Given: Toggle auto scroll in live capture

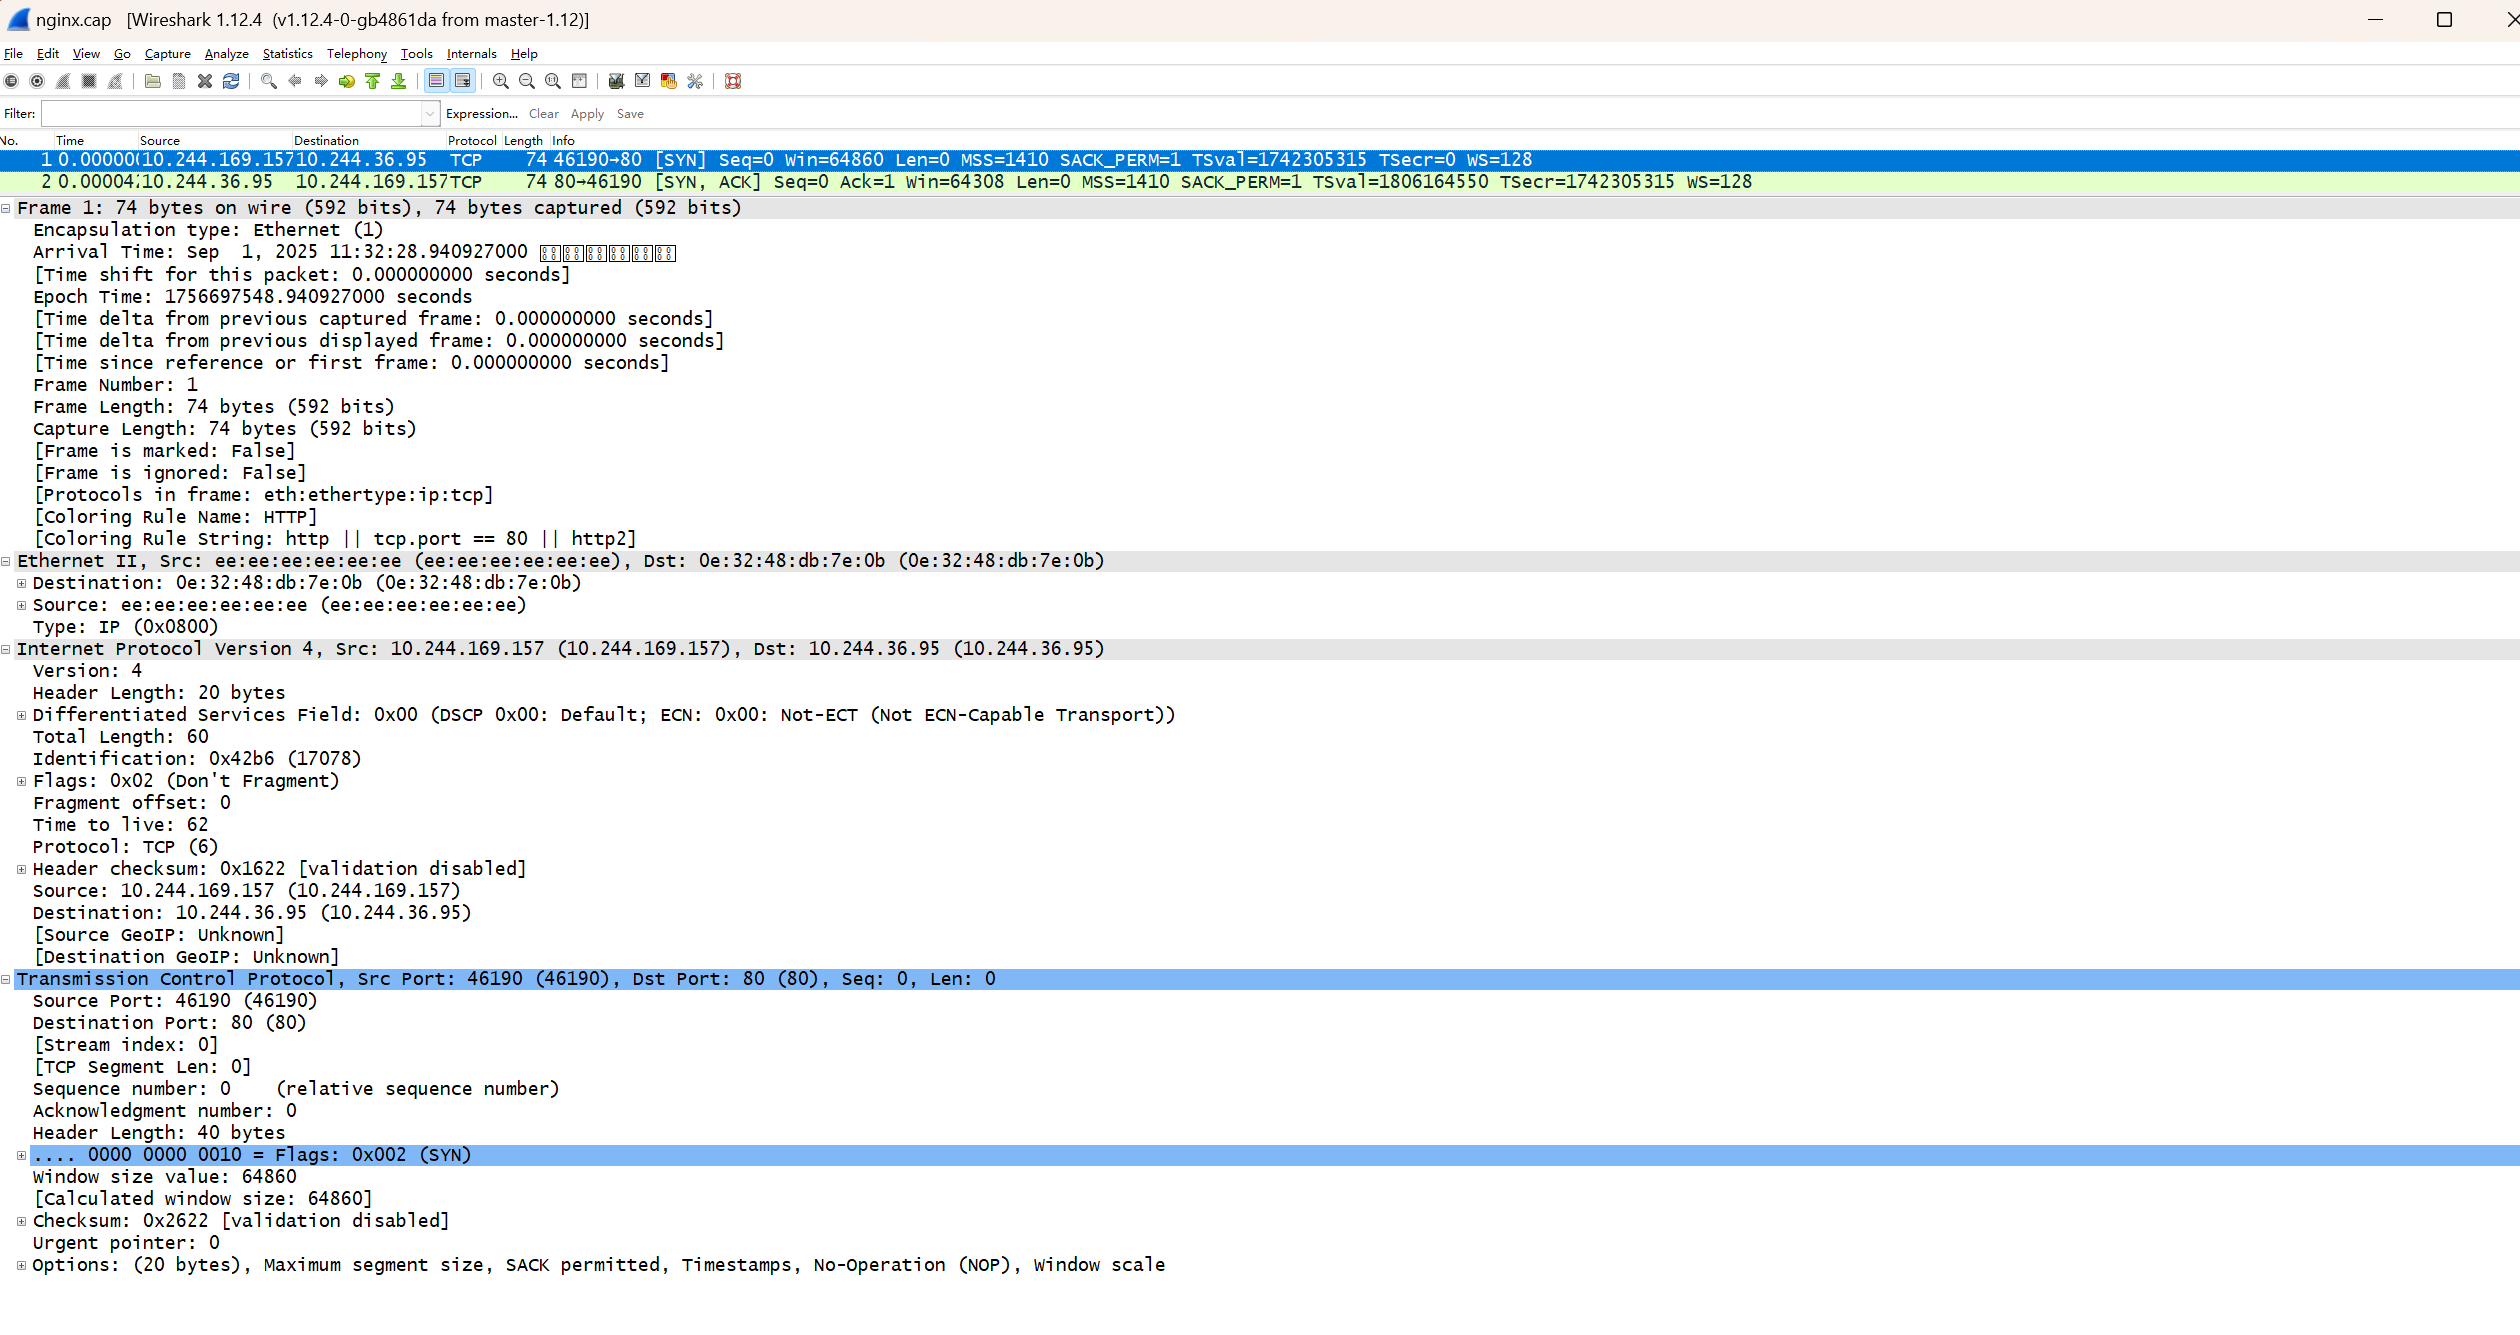Looking at the screenshot, I should 463,81.
